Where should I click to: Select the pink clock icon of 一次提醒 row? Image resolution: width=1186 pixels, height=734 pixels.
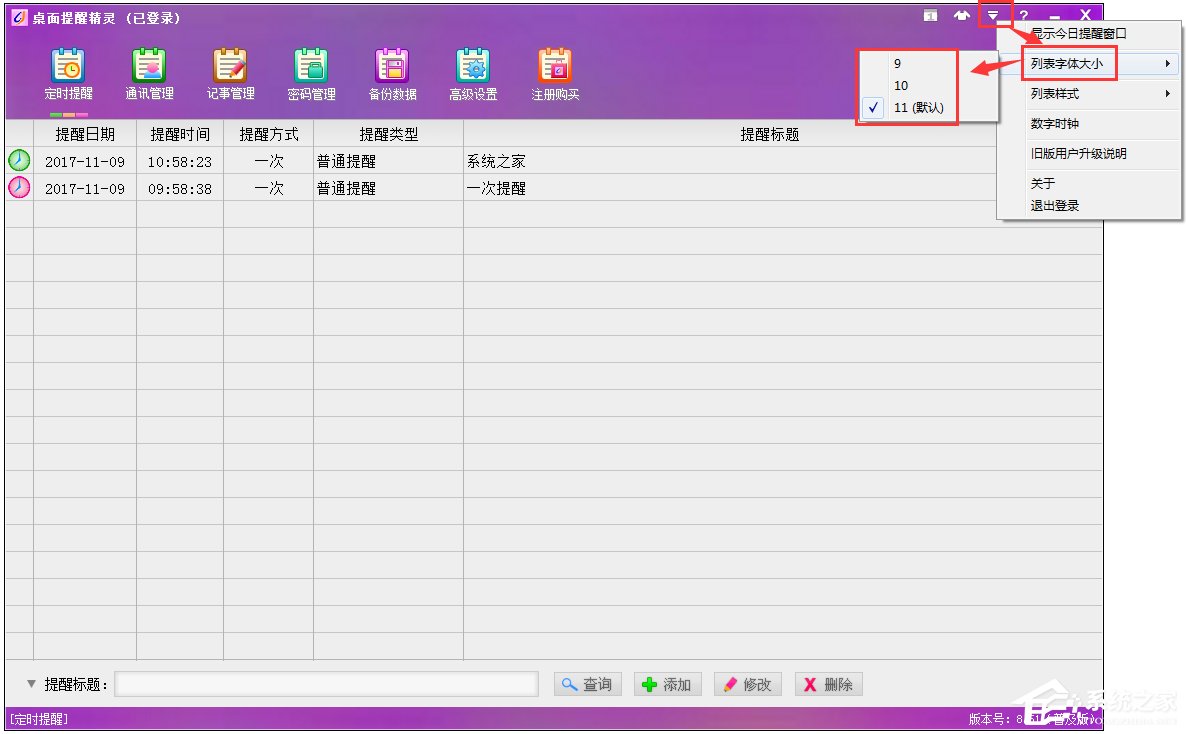(19, 188)
